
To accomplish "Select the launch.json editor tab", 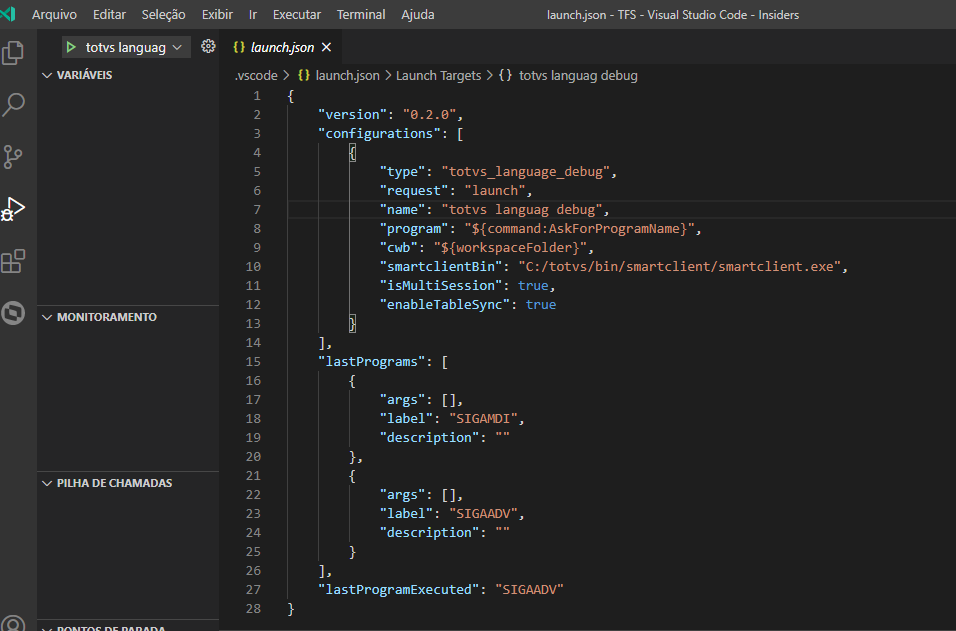I will coord(282,47).
